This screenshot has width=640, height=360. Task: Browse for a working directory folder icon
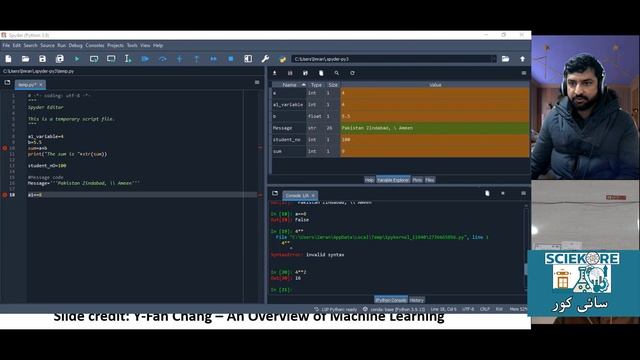505,59
